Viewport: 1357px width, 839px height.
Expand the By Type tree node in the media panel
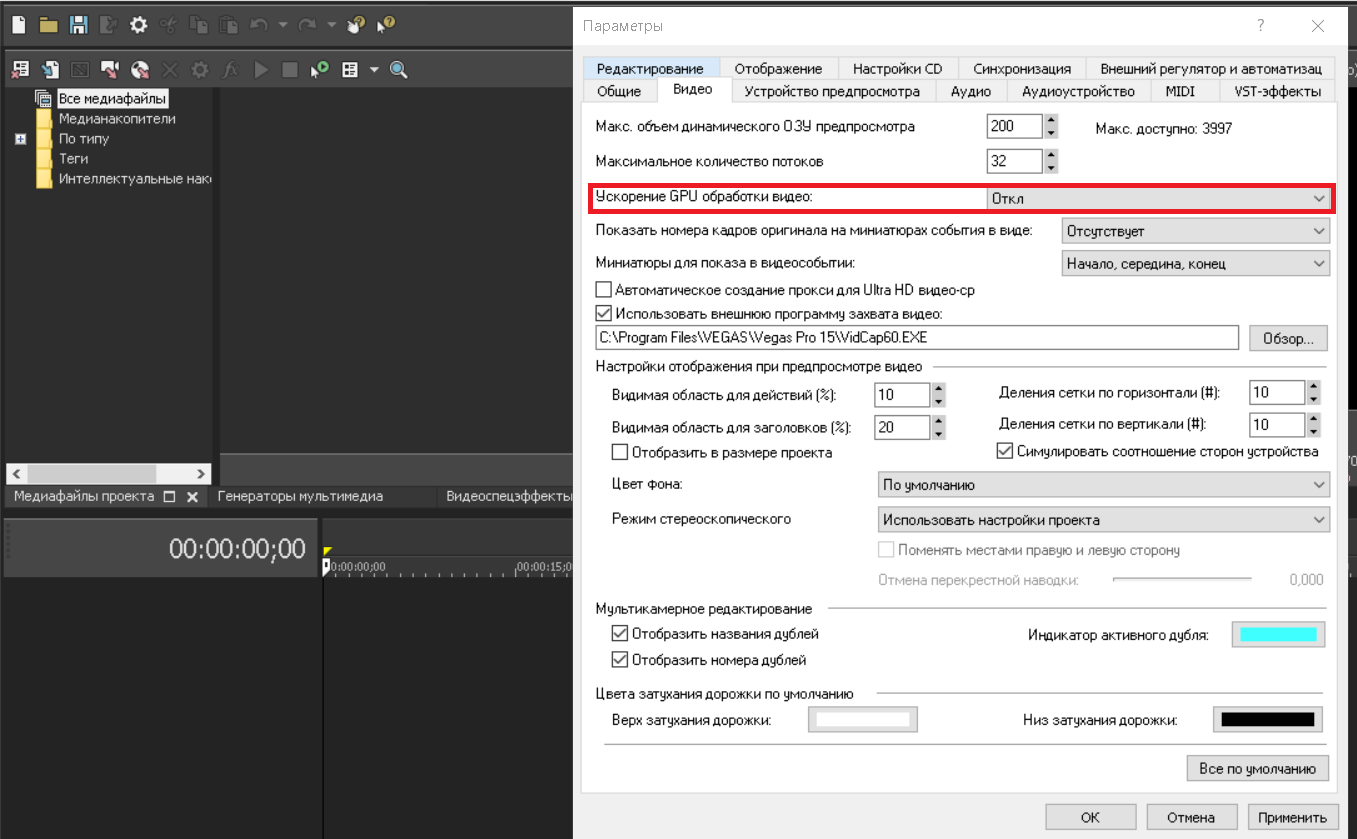(x=20, y=139)
